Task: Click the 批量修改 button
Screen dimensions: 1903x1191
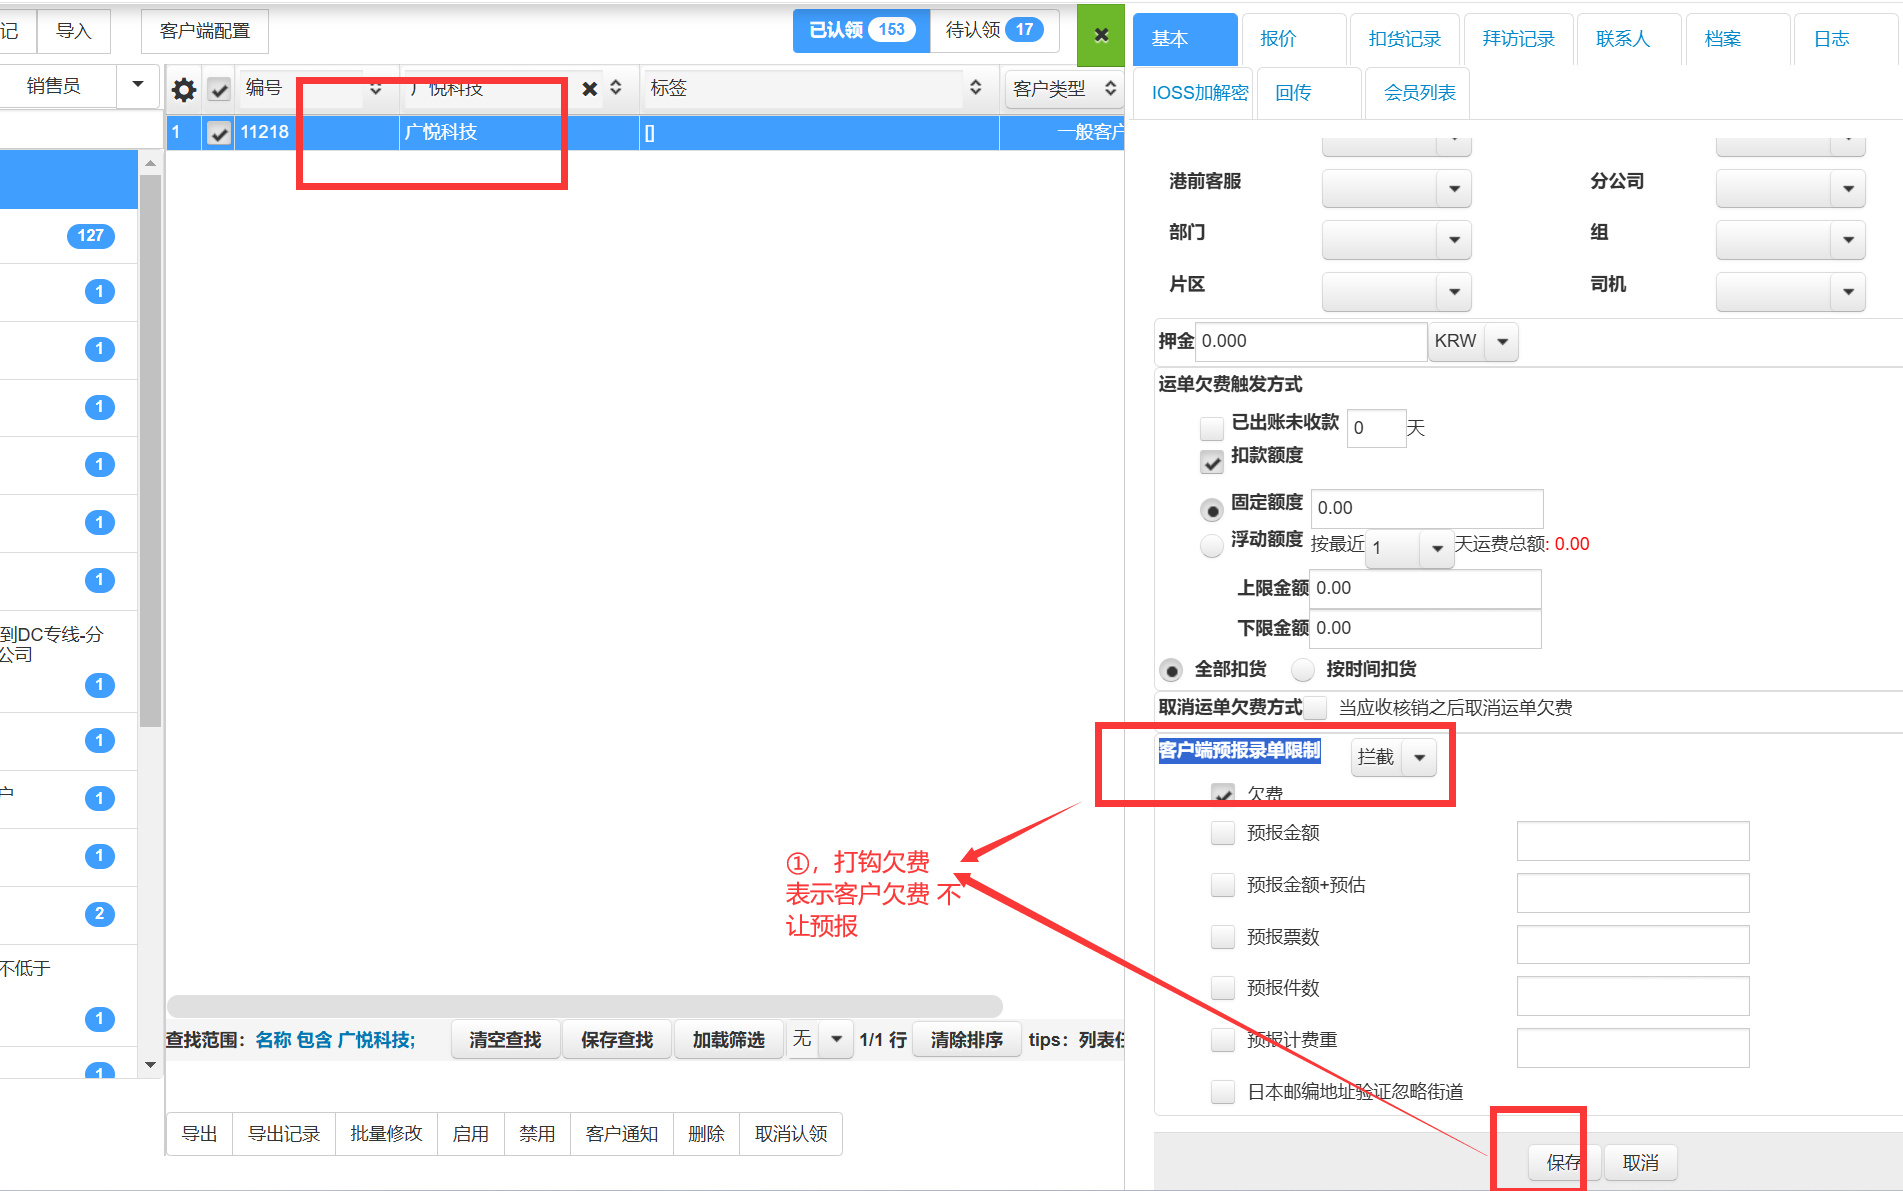Action: (x=386, y=1134)
